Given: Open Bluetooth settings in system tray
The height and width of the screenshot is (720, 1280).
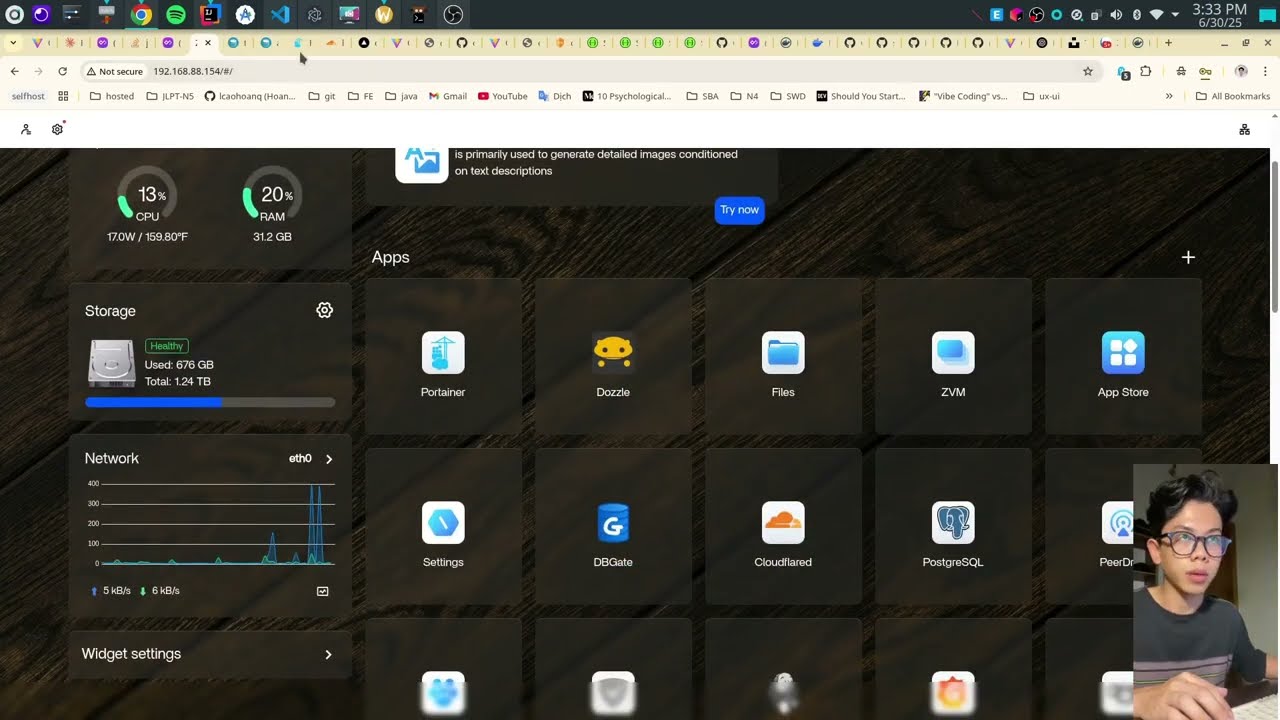Looking at the screenshot, I should (x=1136, y=15).
